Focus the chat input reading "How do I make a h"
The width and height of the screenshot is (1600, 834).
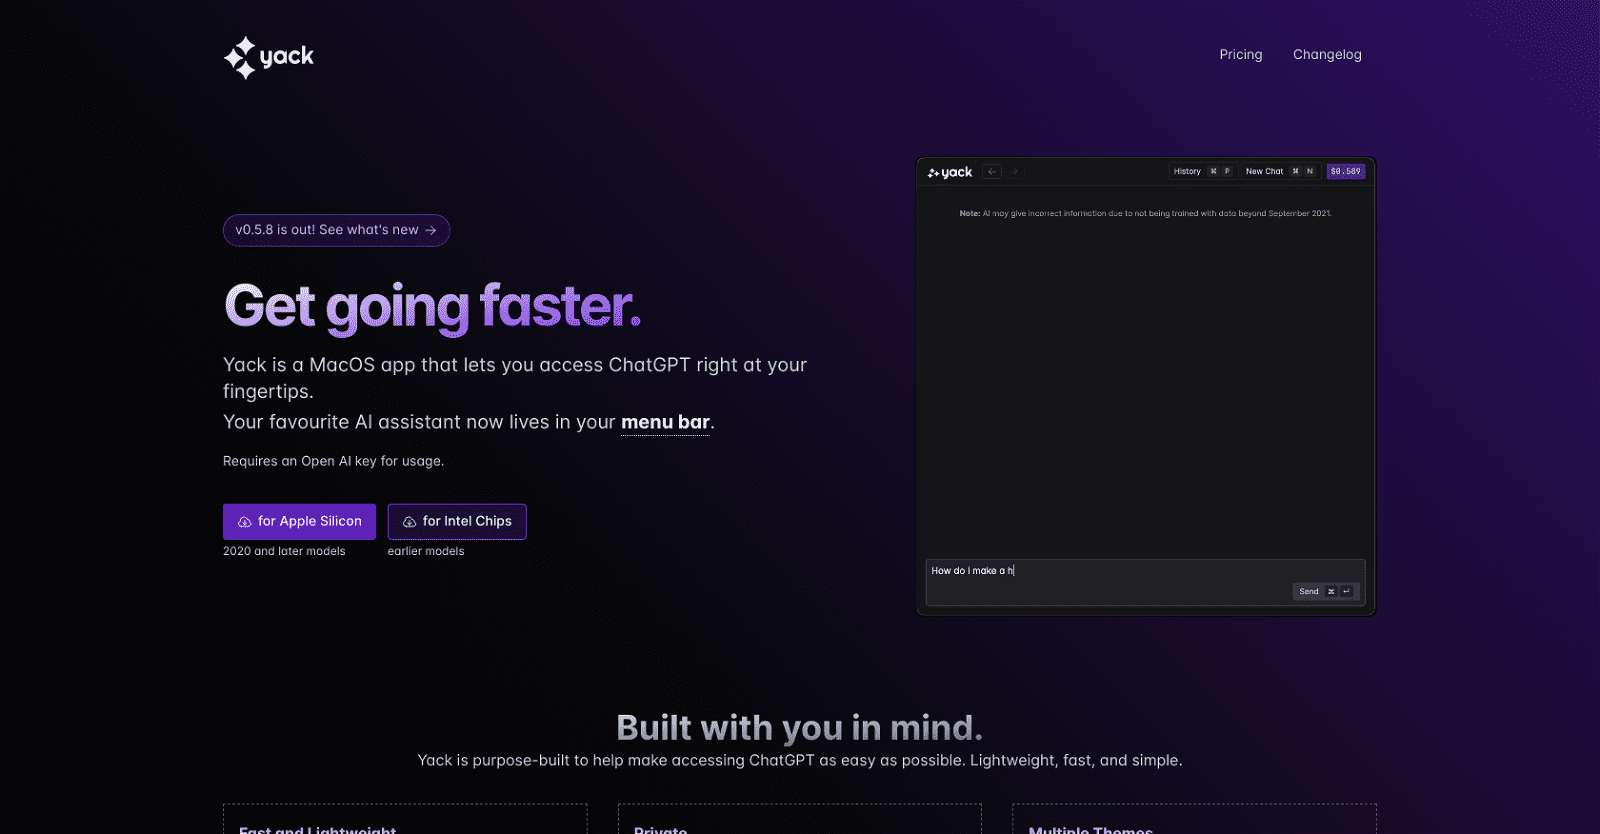[x=1145, y=583]
